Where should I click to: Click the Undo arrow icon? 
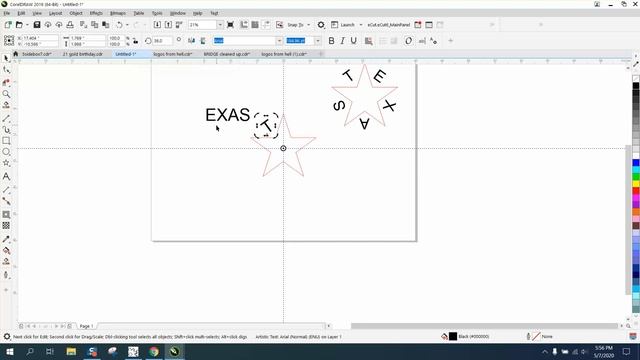[119, 25]
